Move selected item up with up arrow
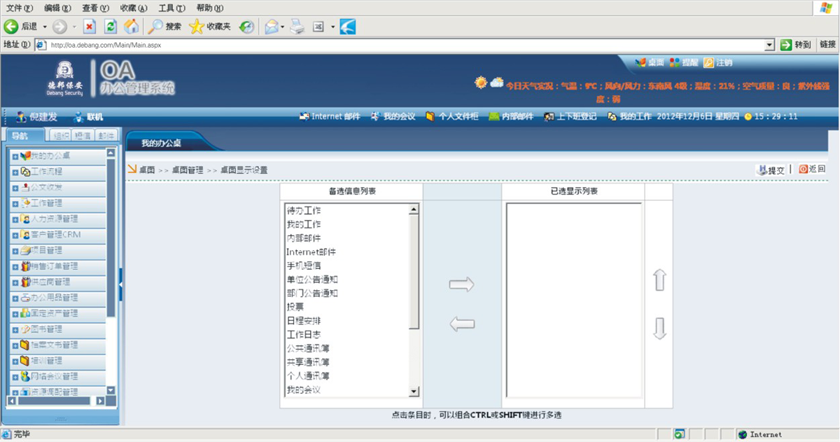Screen dimensions: 840x442 (659, 280)
